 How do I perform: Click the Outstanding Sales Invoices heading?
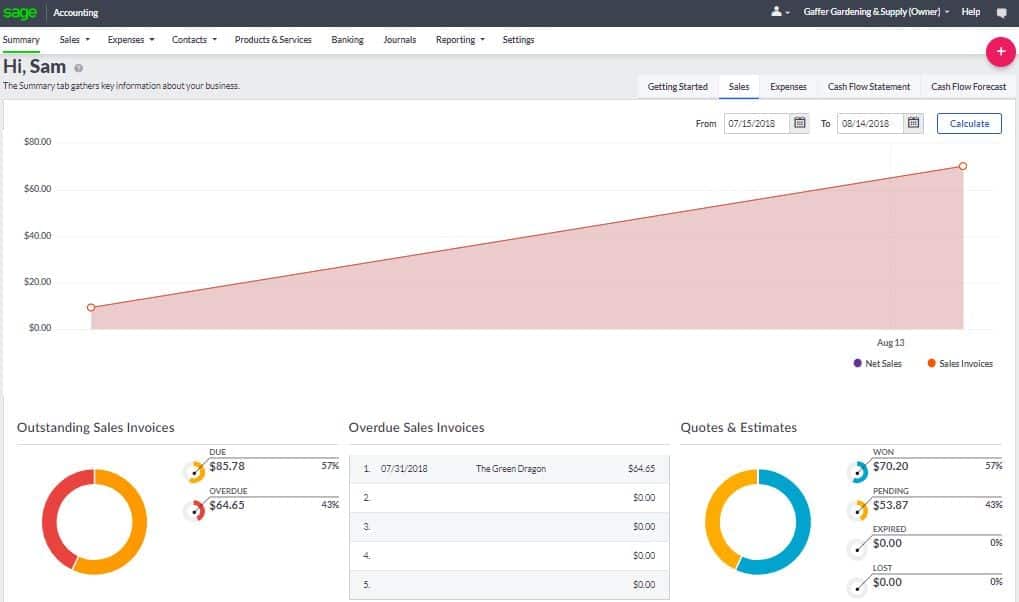pos(96,427)
